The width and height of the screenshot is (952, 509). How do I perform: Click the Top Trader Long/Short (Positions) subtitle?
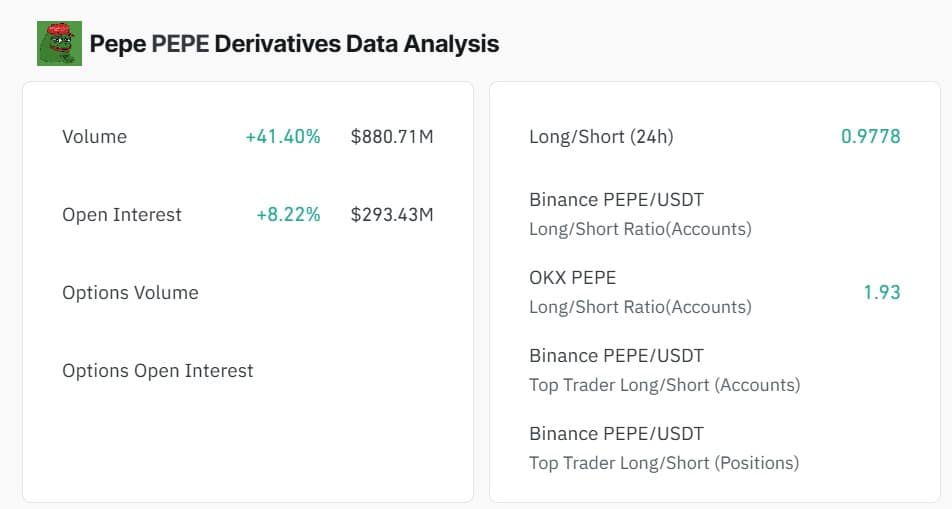tap(664, 463)
